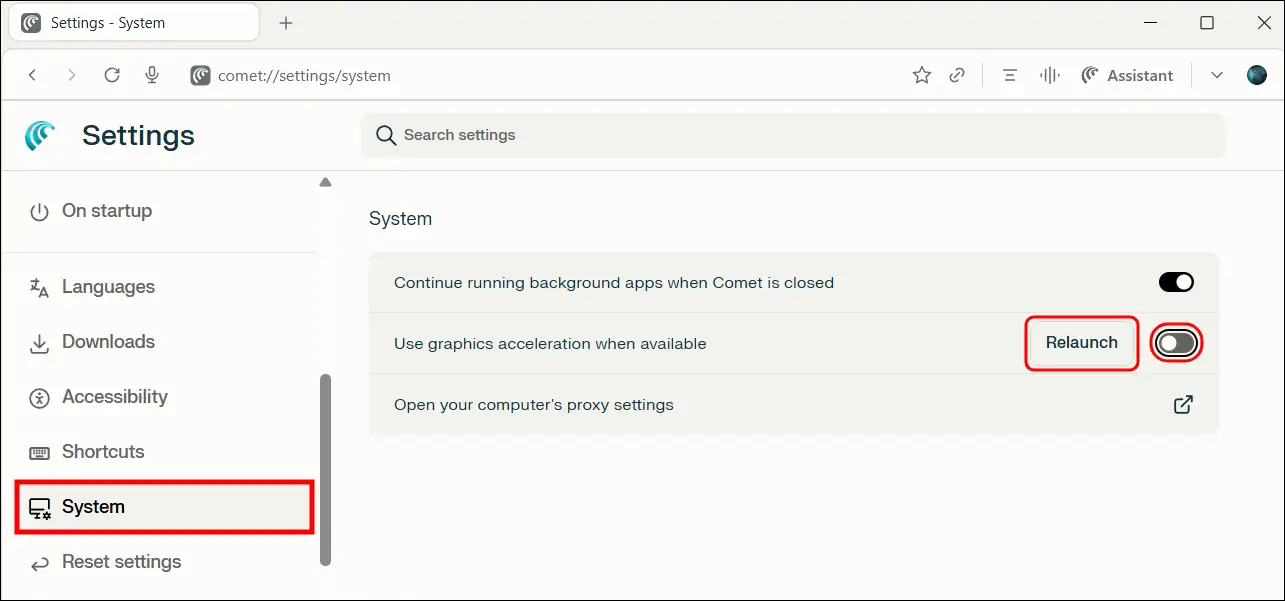Open proxy settings external link icon
1285x601 pixels.
click(x=1183, y=405)
